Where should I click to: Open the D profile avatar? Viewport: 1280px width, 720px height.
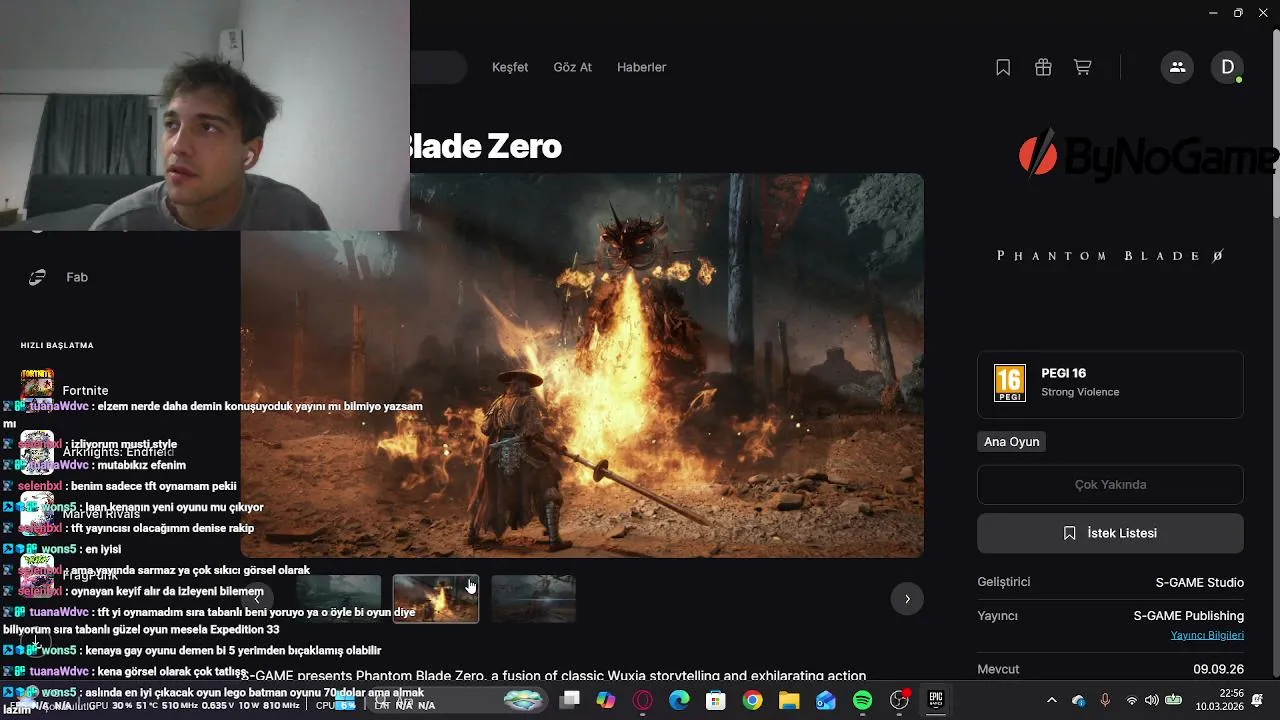tap(1228, 67)
